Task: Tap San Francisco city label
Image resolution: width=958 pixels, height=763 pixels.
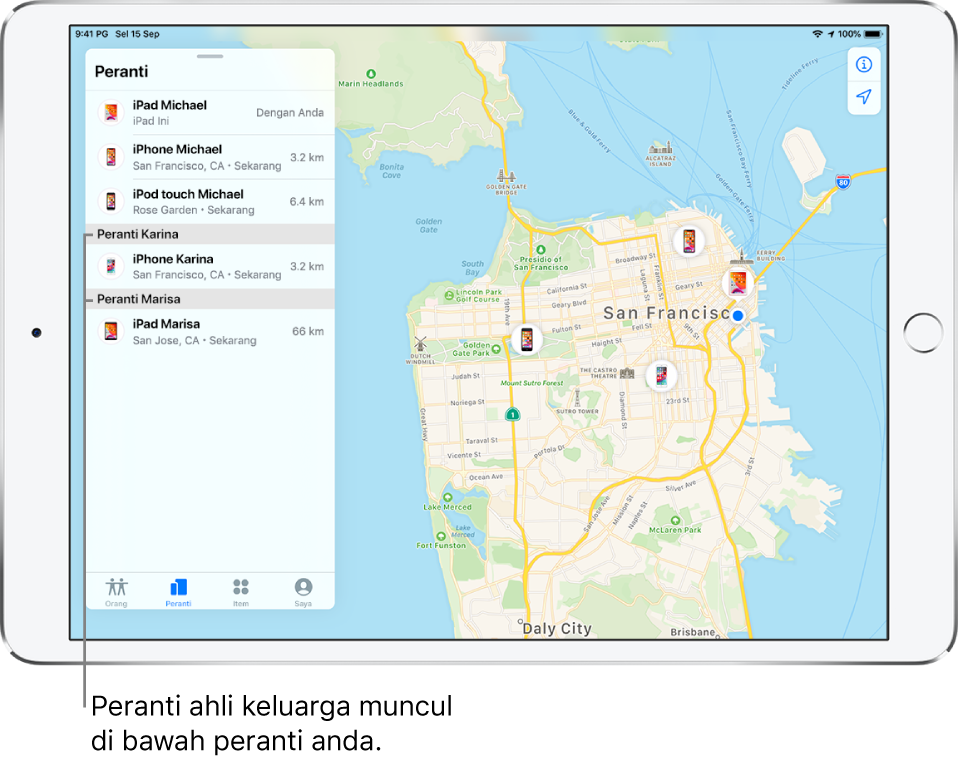Action: pos(667,313)
